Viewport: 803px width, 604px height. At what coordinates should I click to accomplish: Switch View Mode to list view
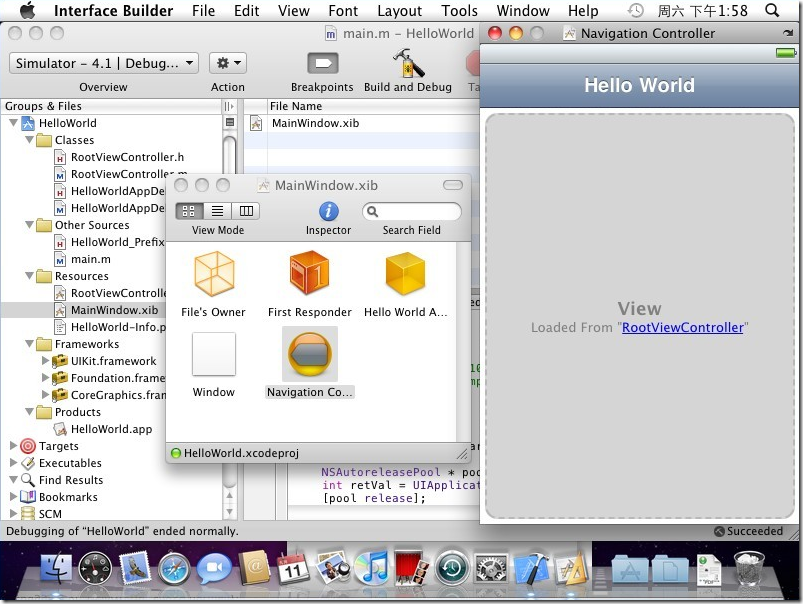click(218, 211)
